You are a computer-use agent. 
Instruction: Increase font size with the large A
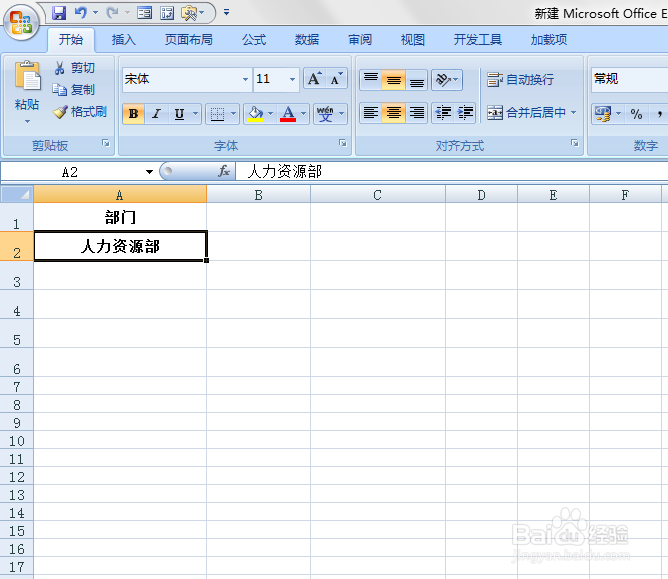point(314,79)
